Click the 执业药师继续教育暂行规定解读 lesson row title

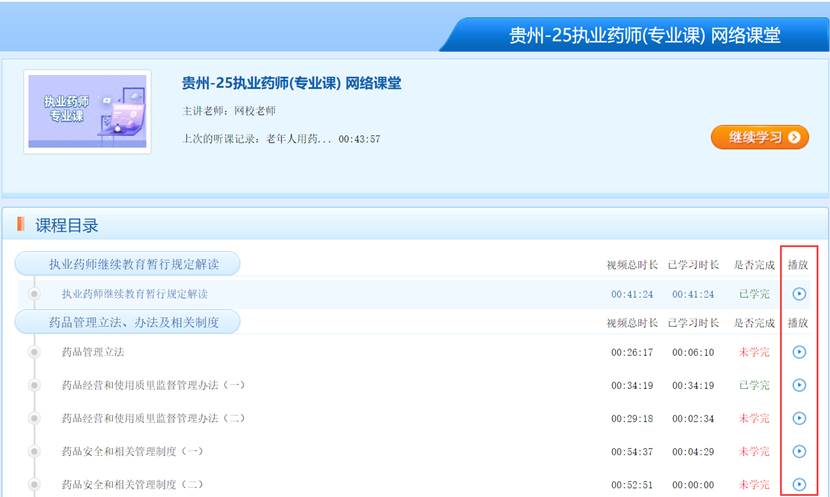pos(135,294)
